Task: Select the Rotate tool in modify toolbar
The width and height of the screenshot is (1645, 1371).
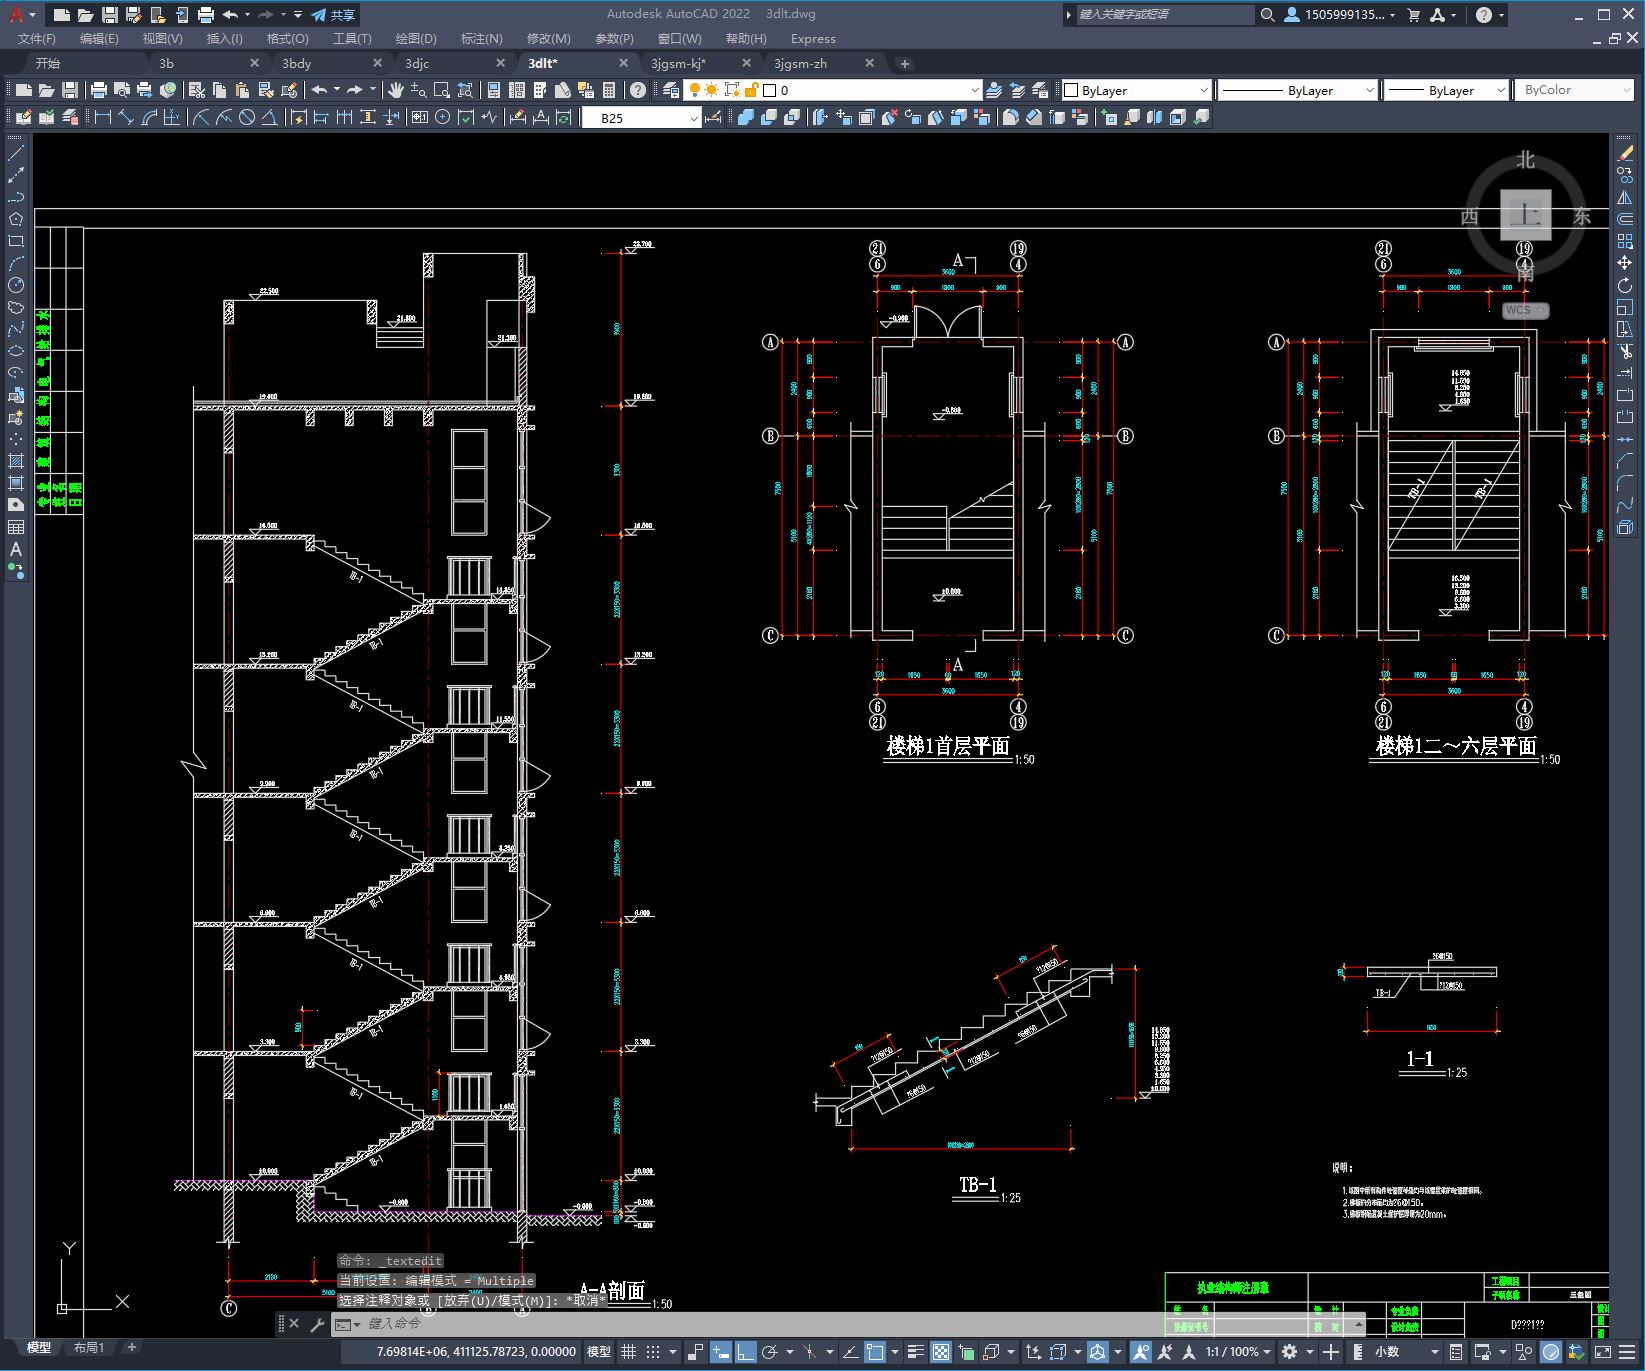Action: pos(1625,285)
